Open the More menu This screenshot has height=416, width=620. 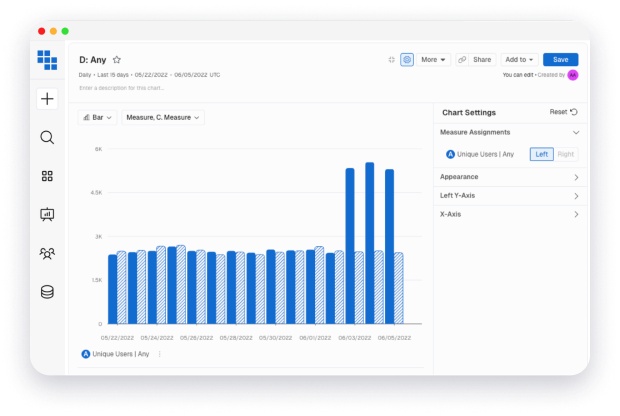(434, 60)
